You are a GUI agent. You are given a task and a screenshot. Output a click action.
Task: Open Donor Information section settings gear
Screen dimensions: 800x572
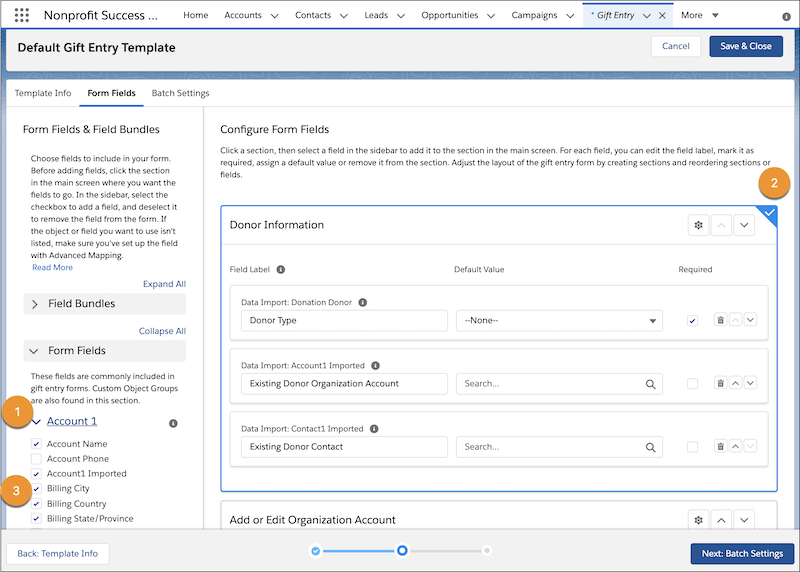(698, 225)
